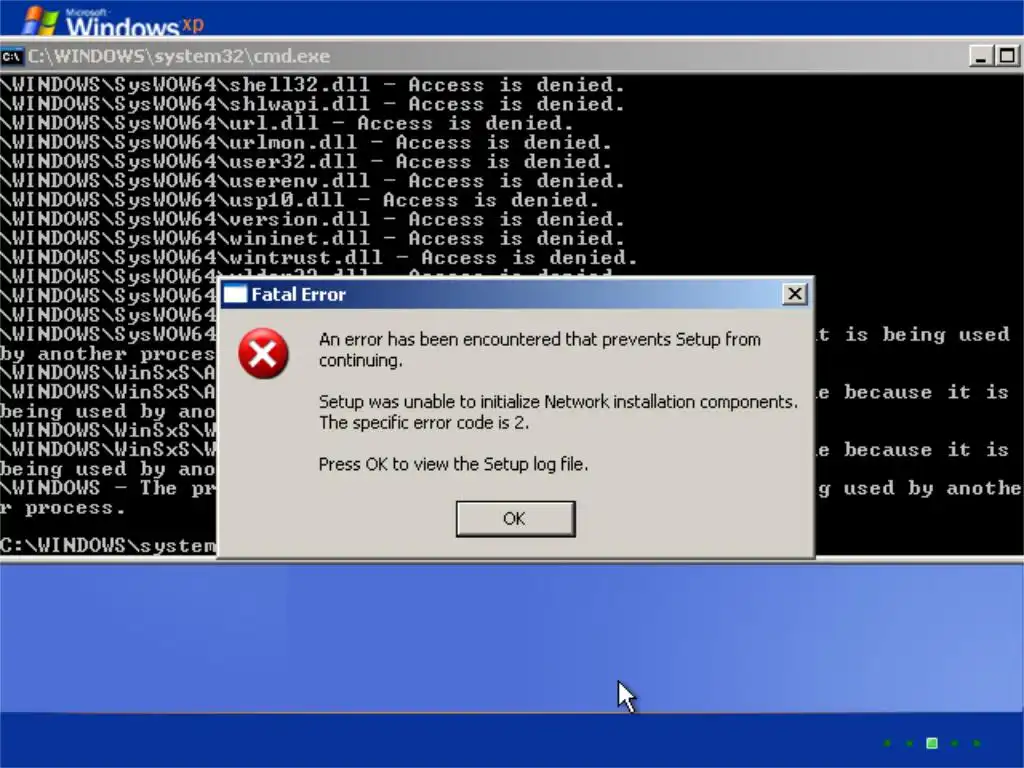Click OK in the Fatal Error dialog
The width and height of the screenshot is (1024, 768).
pos(515,519)
